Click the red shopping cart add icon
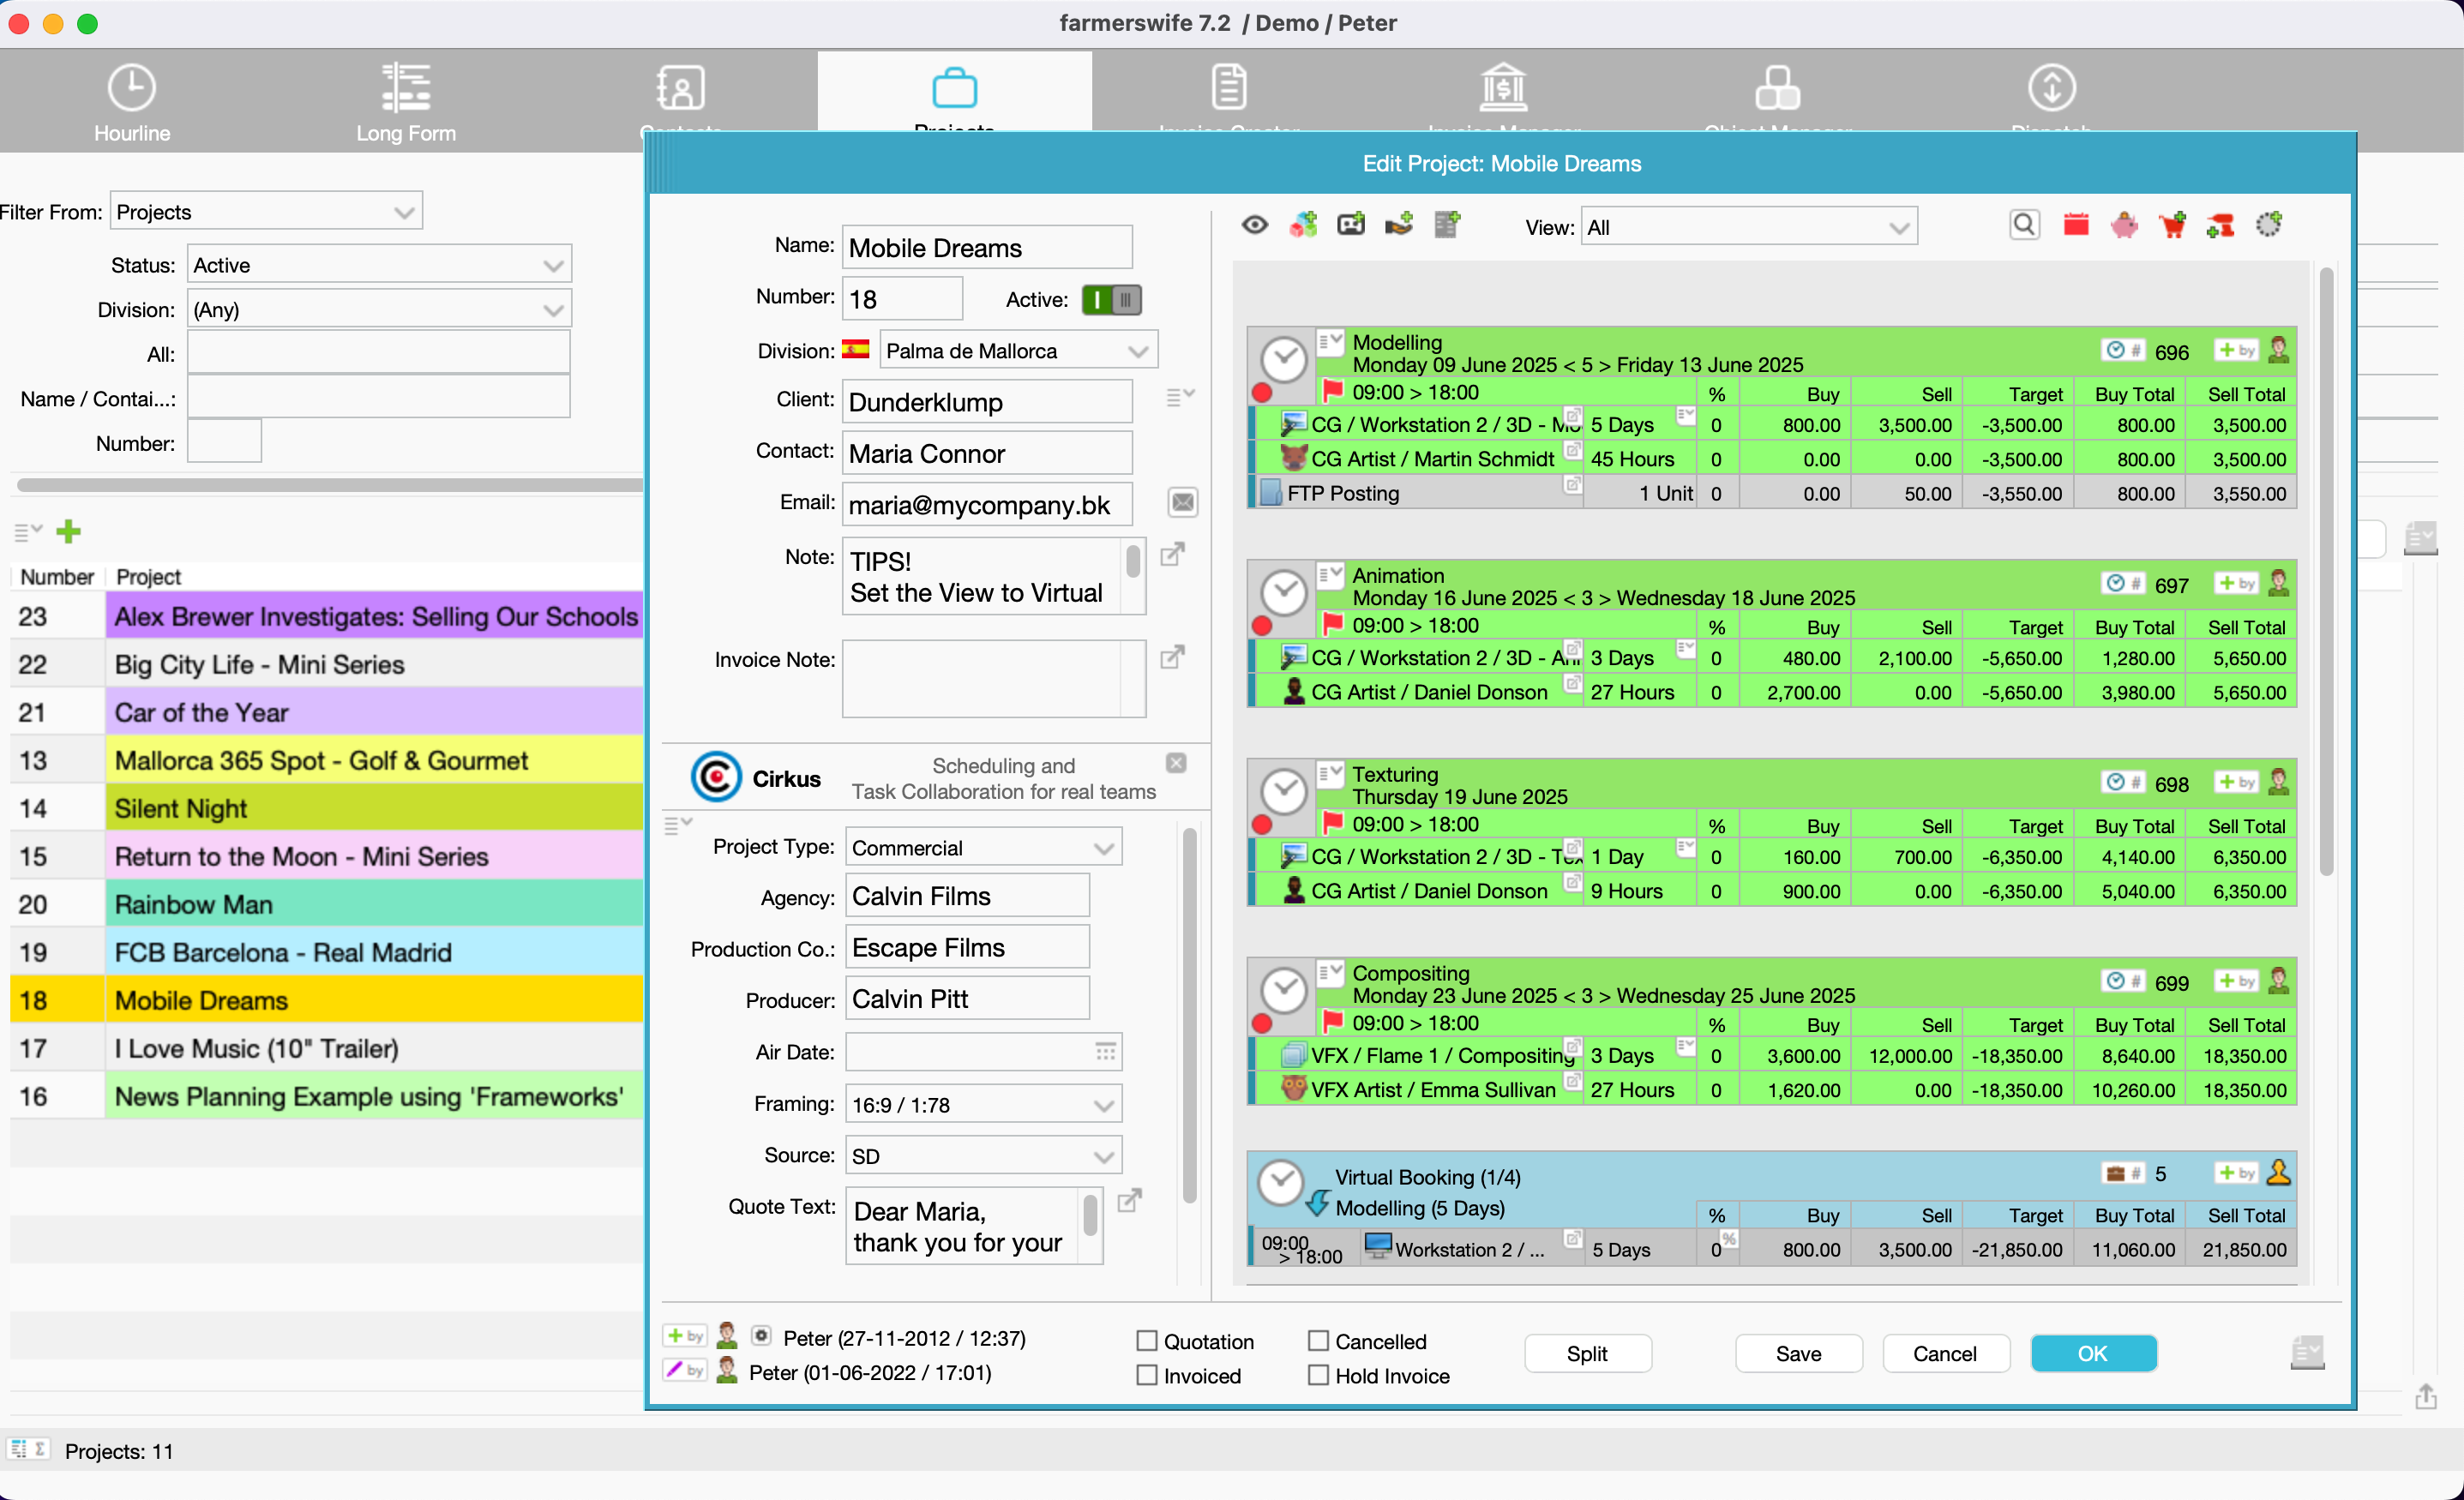 [2172, 226]
